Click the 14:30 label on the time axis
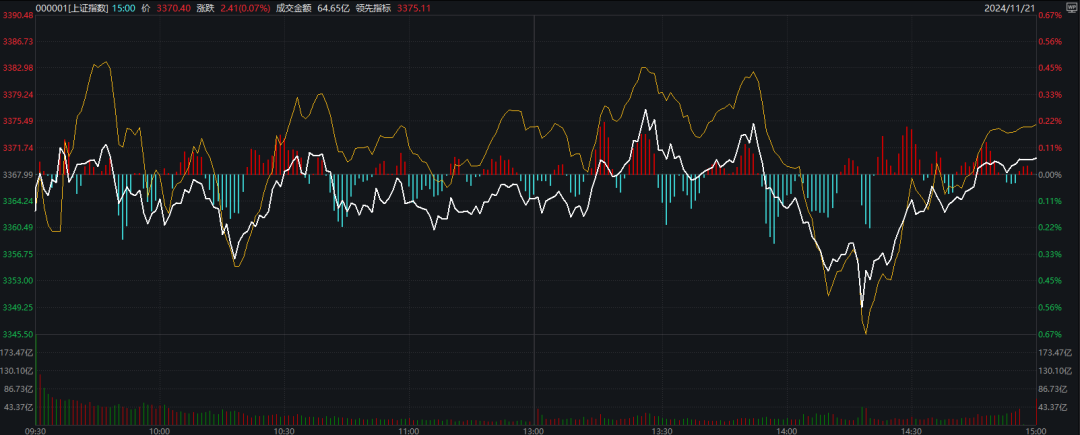1080x435 pixels. point(910,429)
